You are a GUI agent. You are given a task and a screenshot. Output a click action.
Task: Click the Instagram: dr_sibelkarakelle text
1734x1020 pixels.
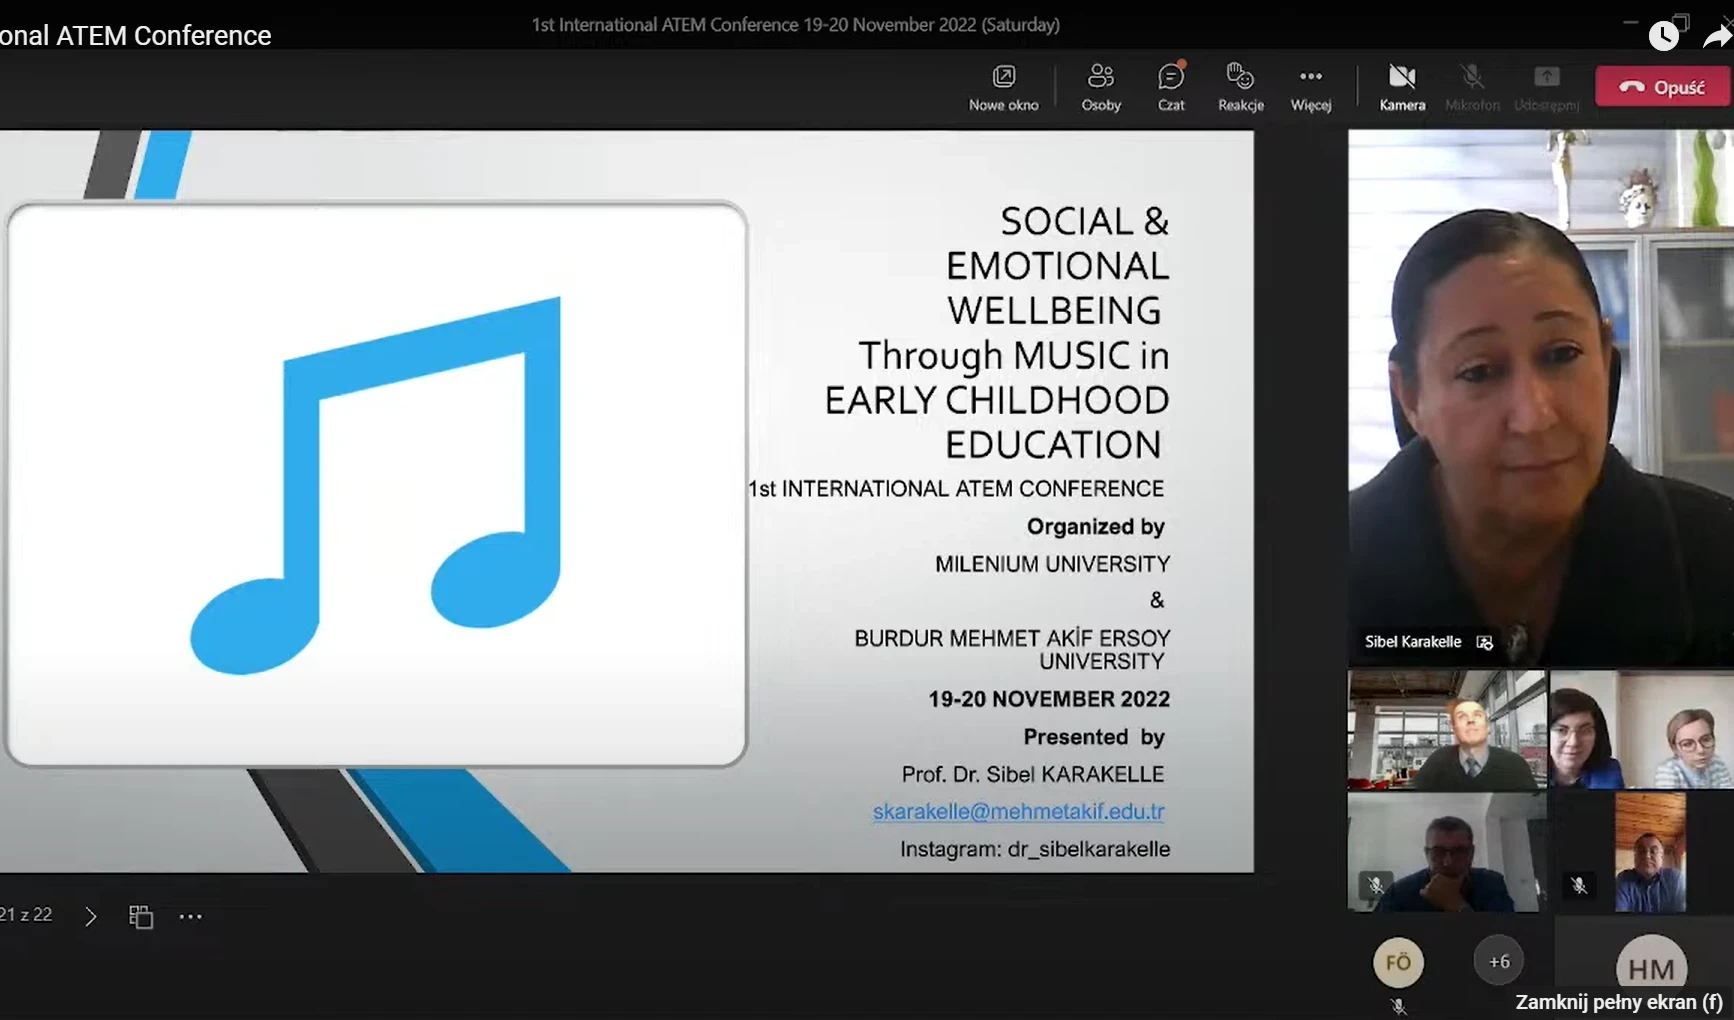(1035, 849)
